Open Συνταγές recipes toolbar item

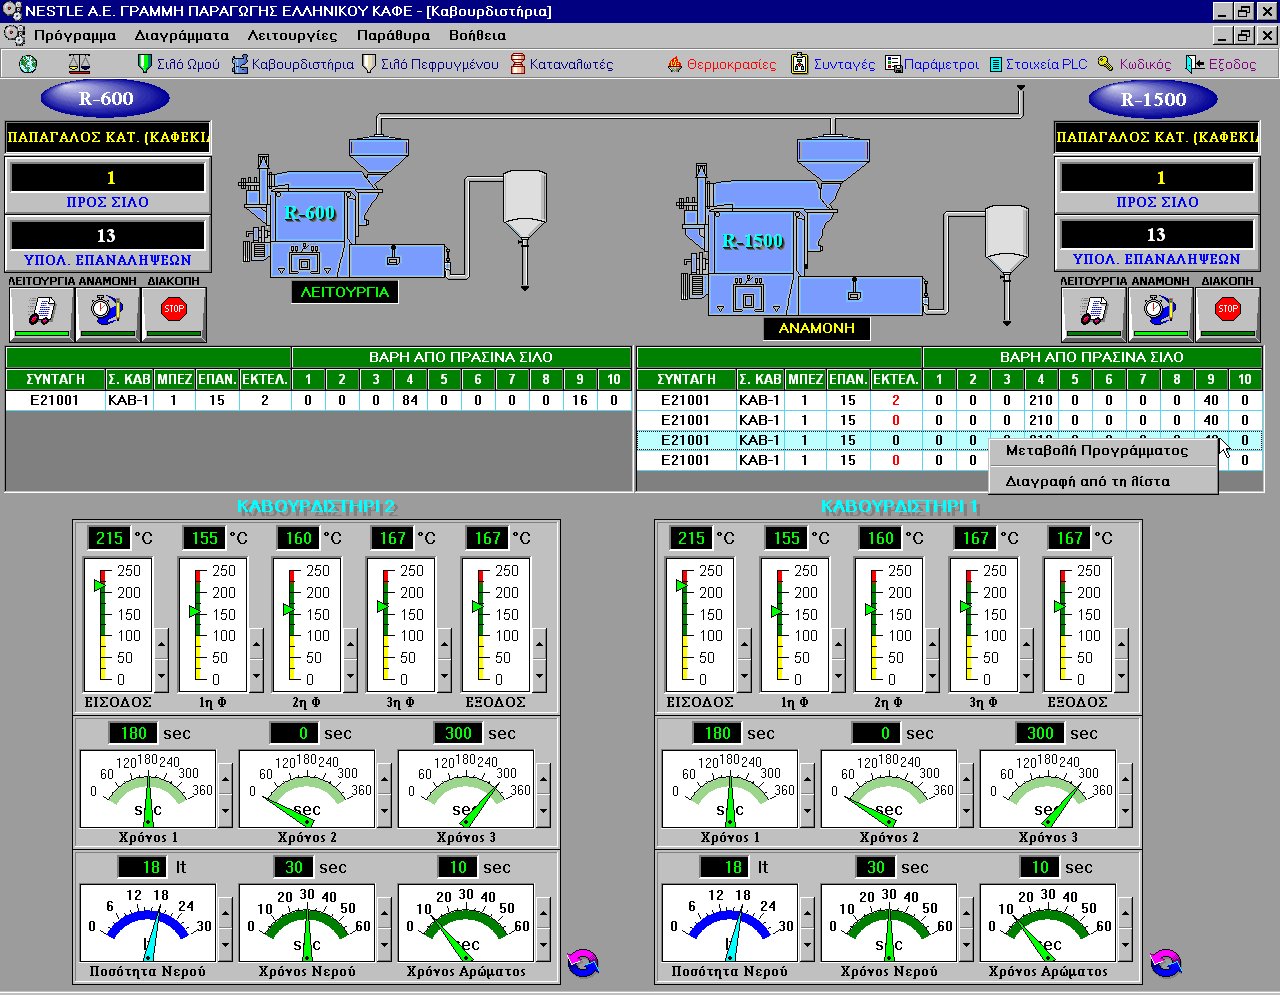(x=833, y=64)
